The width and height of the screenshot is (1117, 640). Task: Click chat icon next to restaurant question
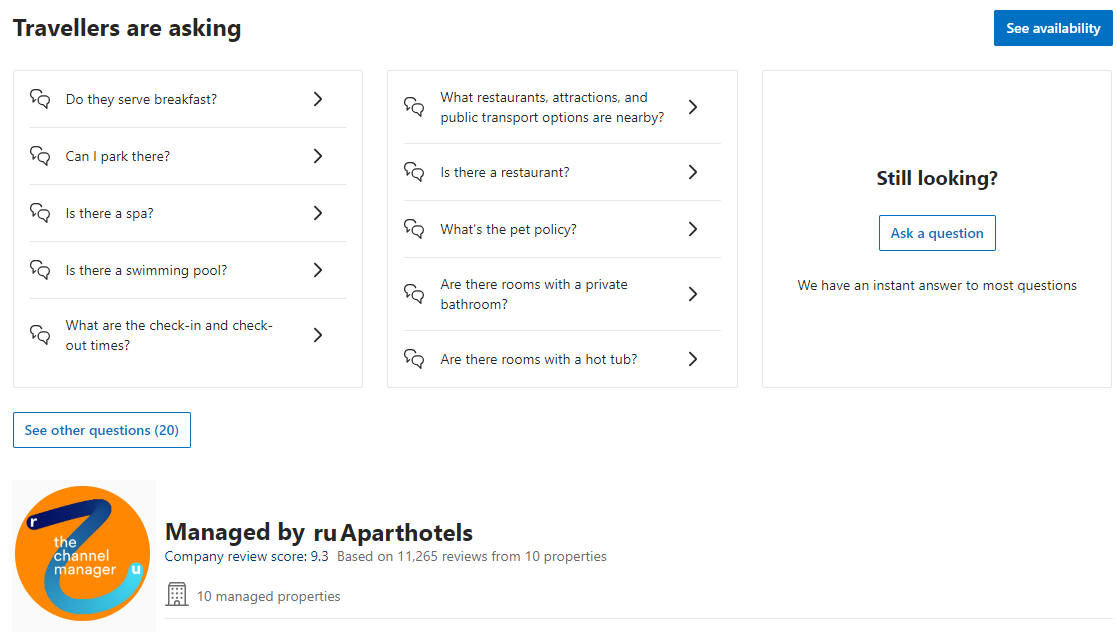pyautogui.click(x=414, y=172)
